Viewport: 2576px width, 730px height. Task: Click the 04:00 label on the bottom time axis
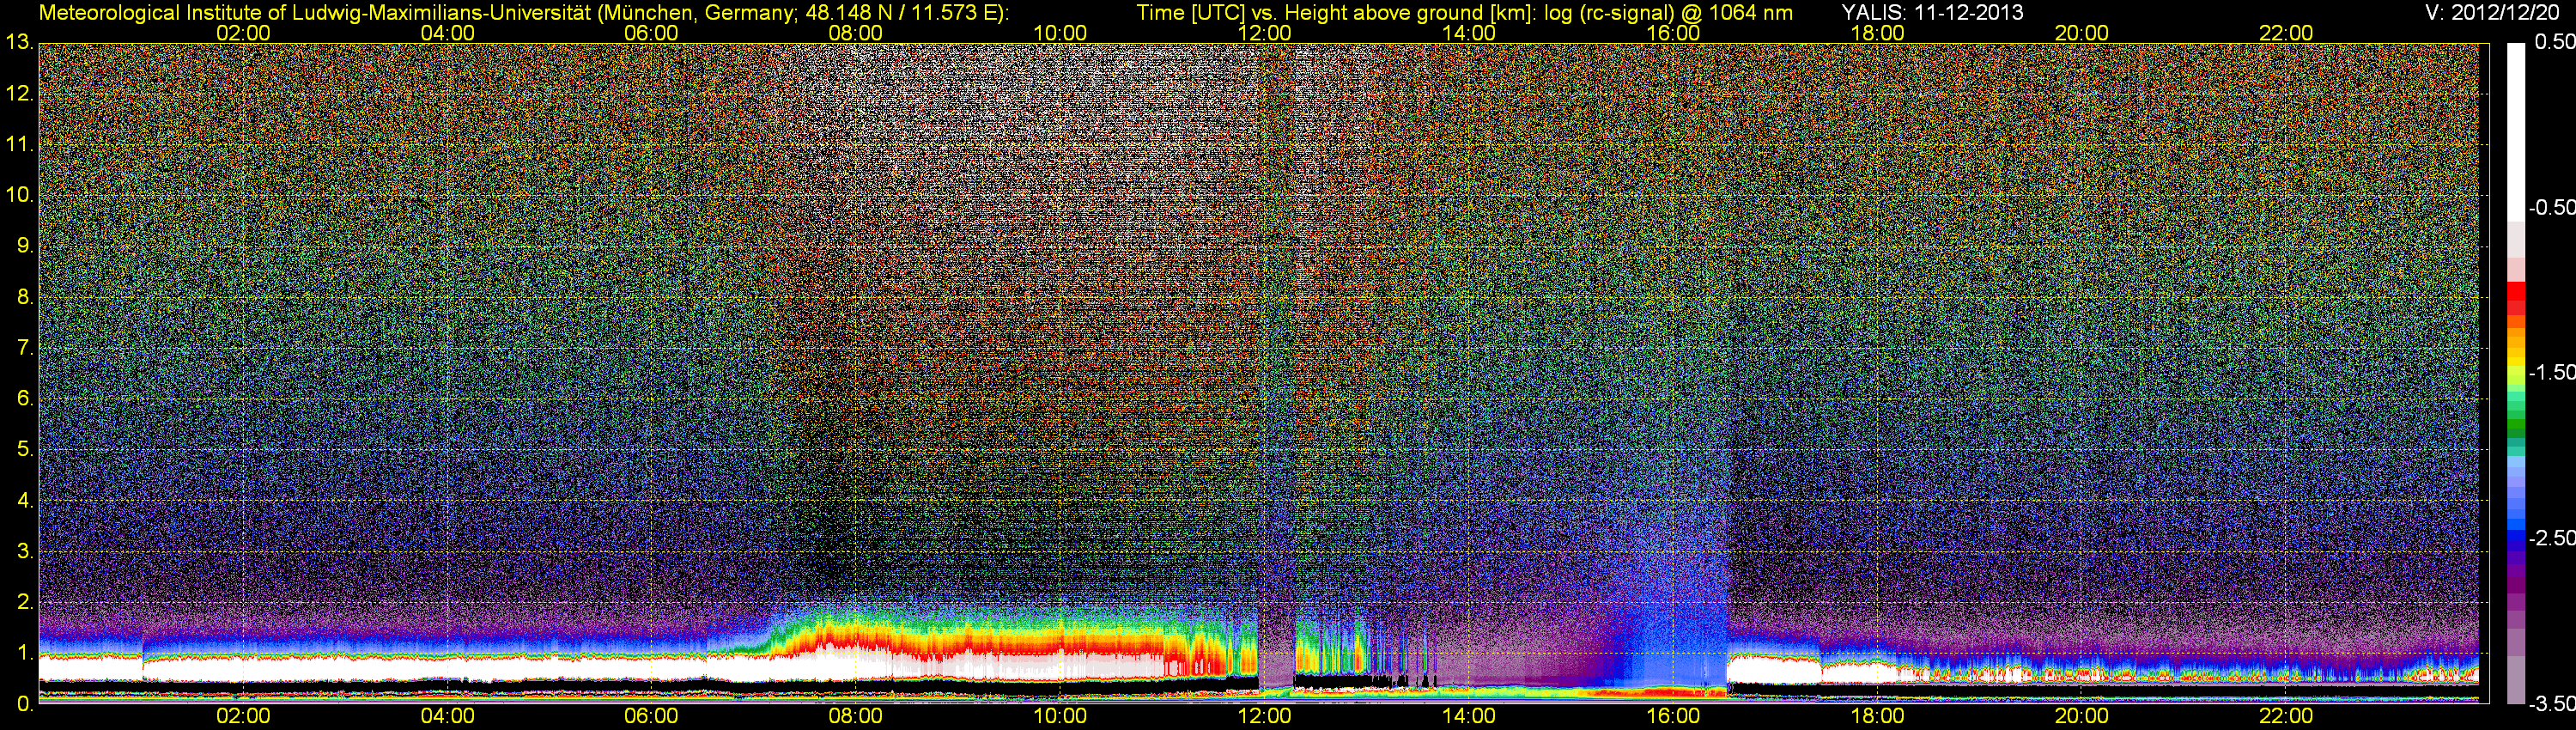(x=447, y=716)
